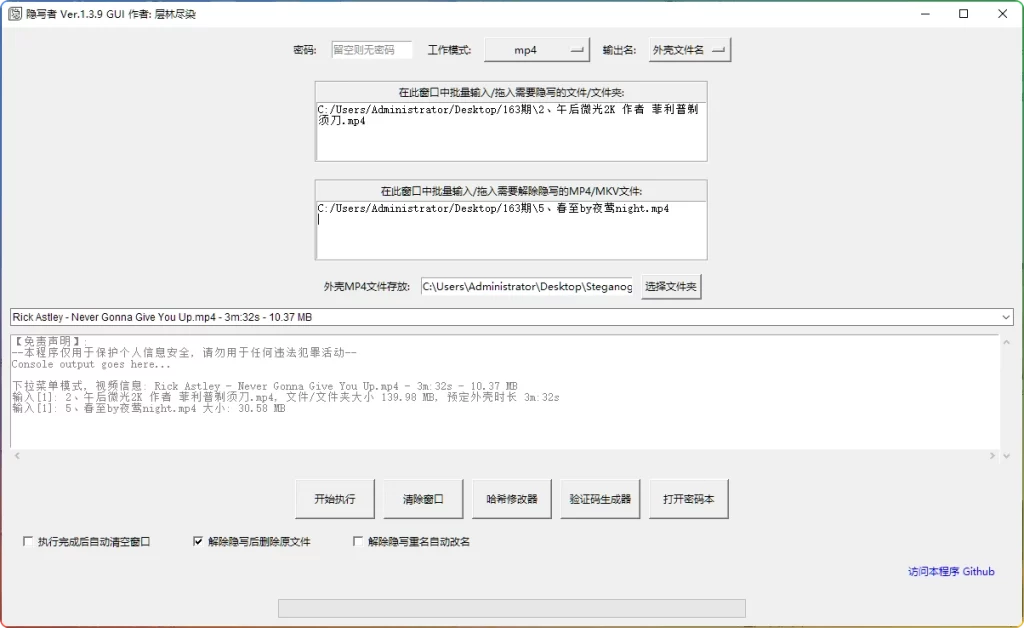Click 选择文件夹 to choose output folder
1024x628 pixels.
(669, 286)
